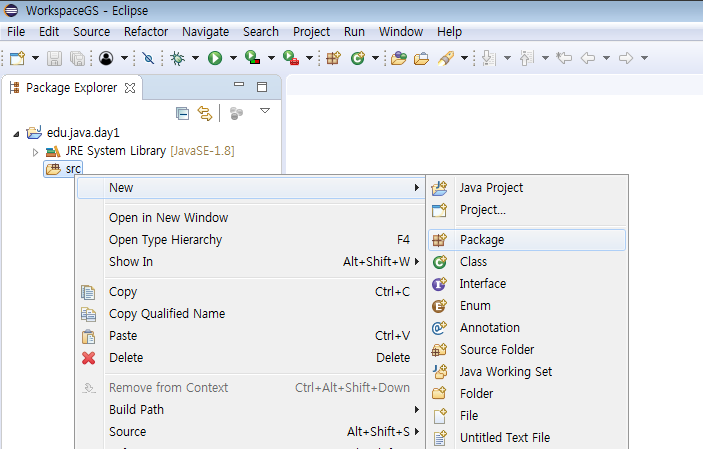Create a new Java Project
703x449 pixels.
click(x=527, y=188)
